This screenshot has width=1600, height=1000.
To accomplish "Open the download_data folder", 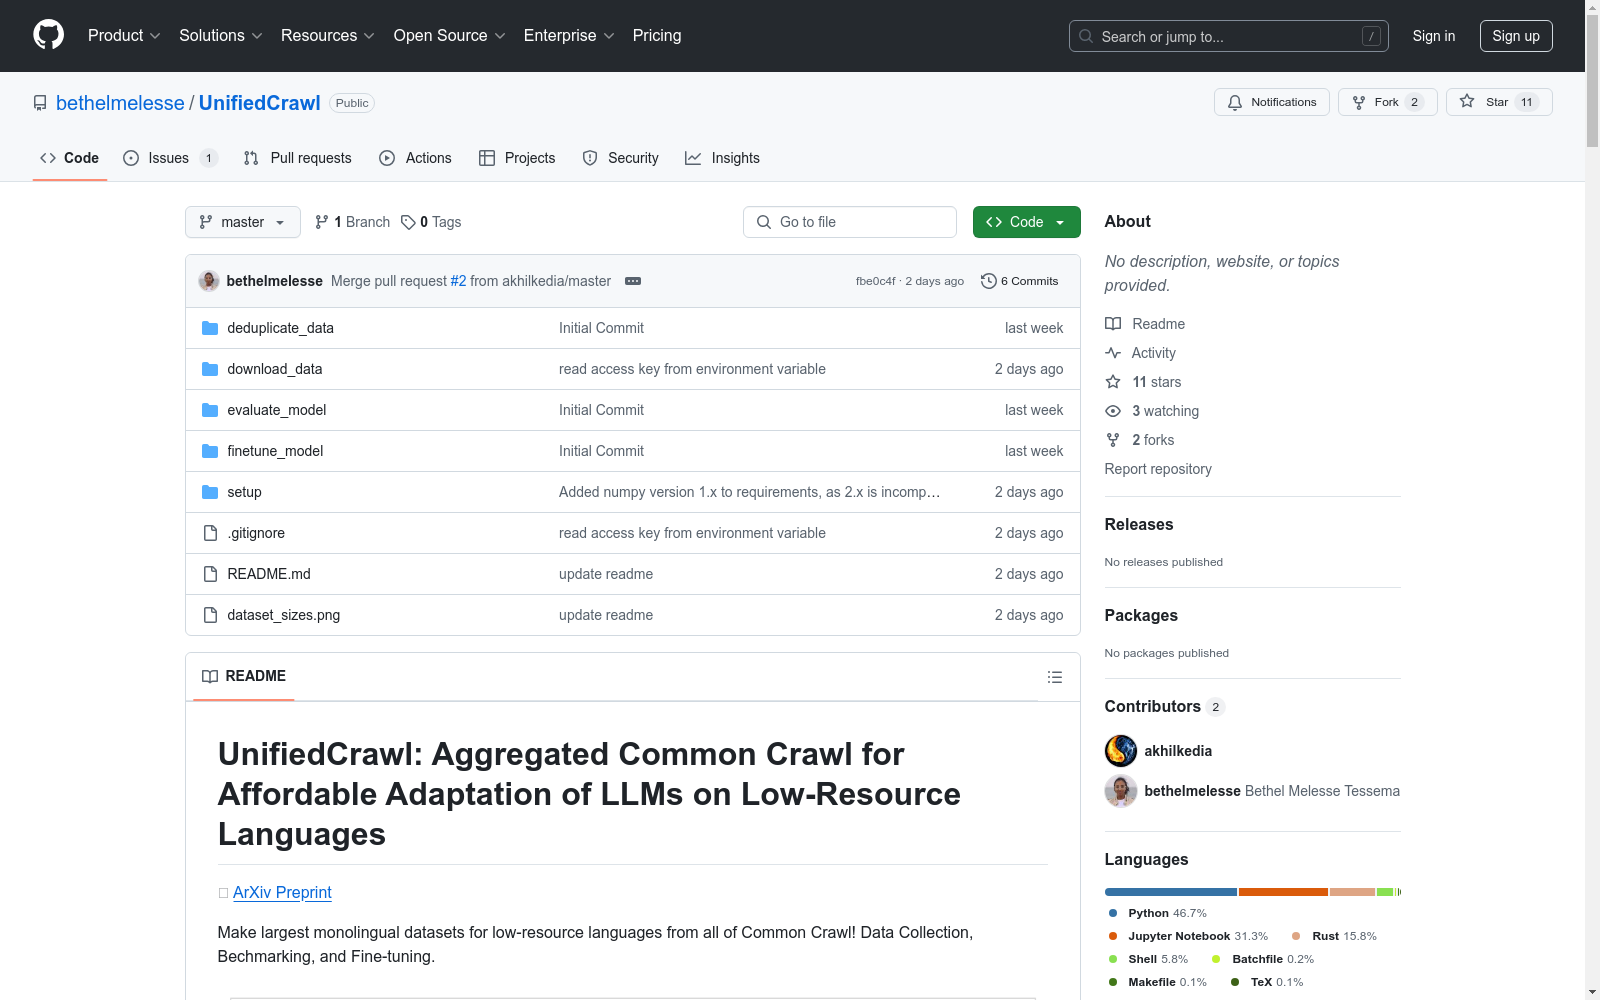I will pyautogui.click(x=274, y=369).
